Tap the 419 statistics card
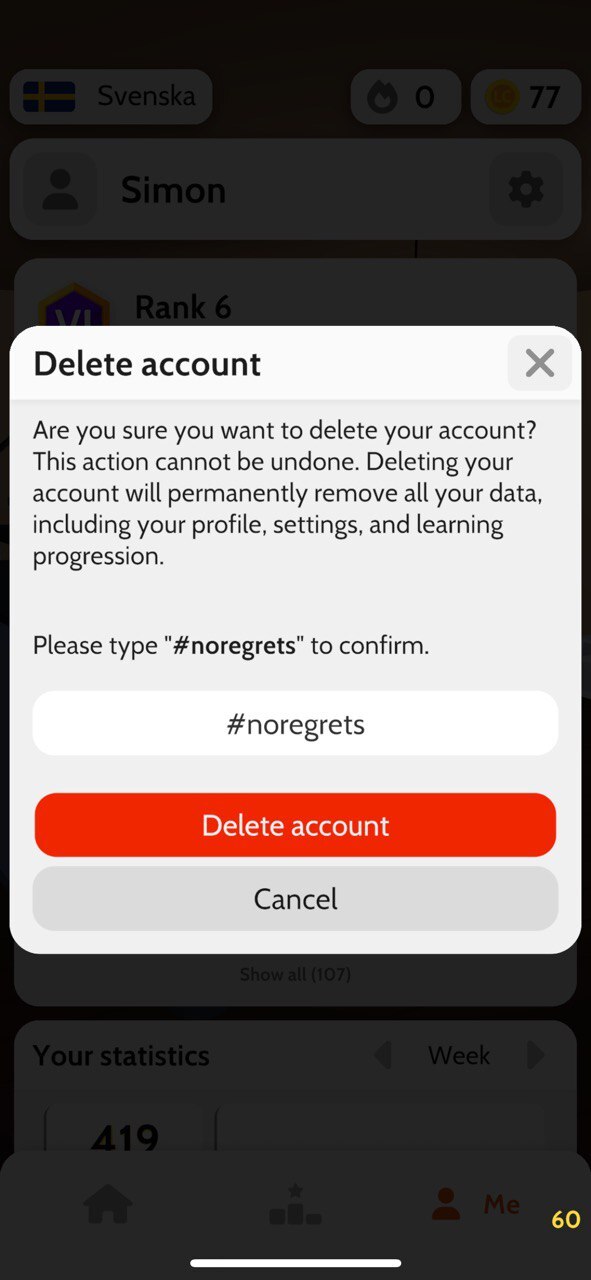Screen dimensions: 591x1280 pyautogui.click(x=125, y=1128)
